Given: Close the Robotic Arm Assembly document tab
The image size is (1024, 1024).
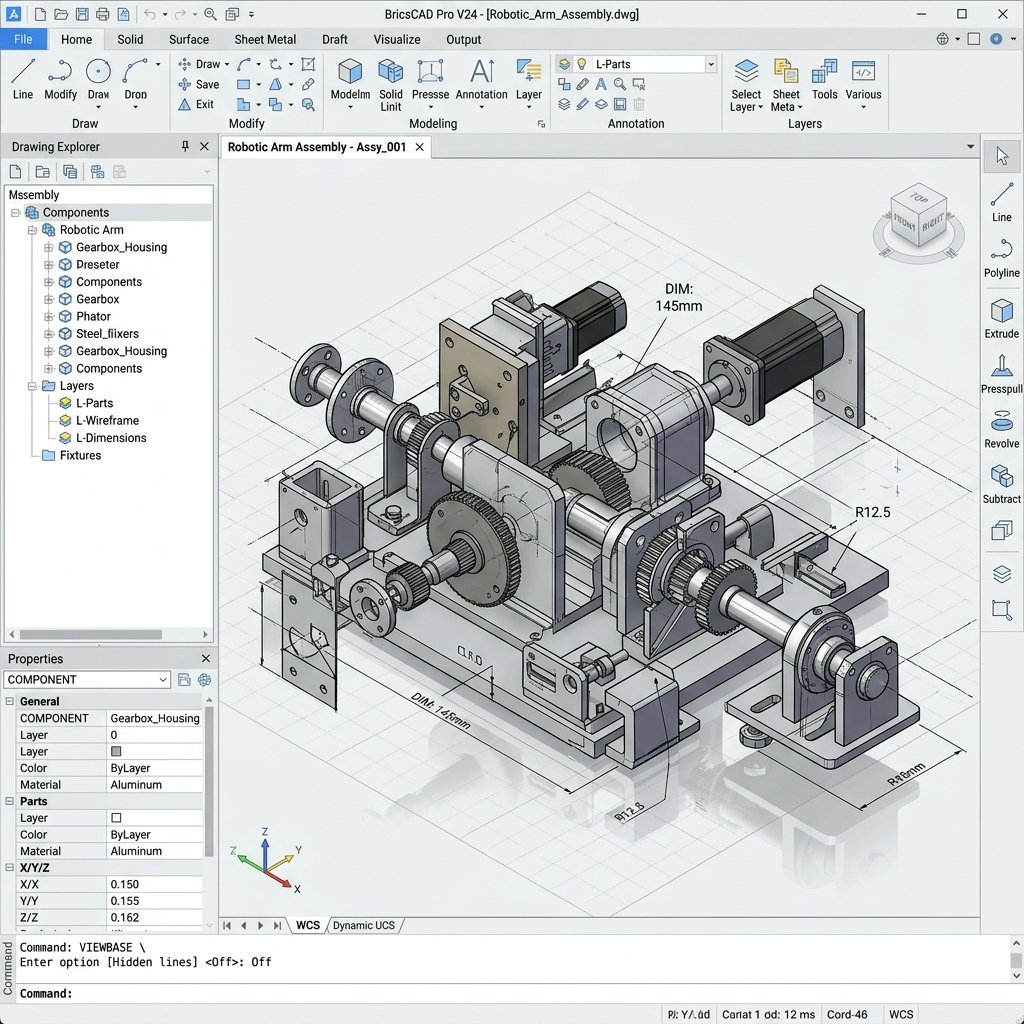Looking at the screenshot, I should 420,147.
